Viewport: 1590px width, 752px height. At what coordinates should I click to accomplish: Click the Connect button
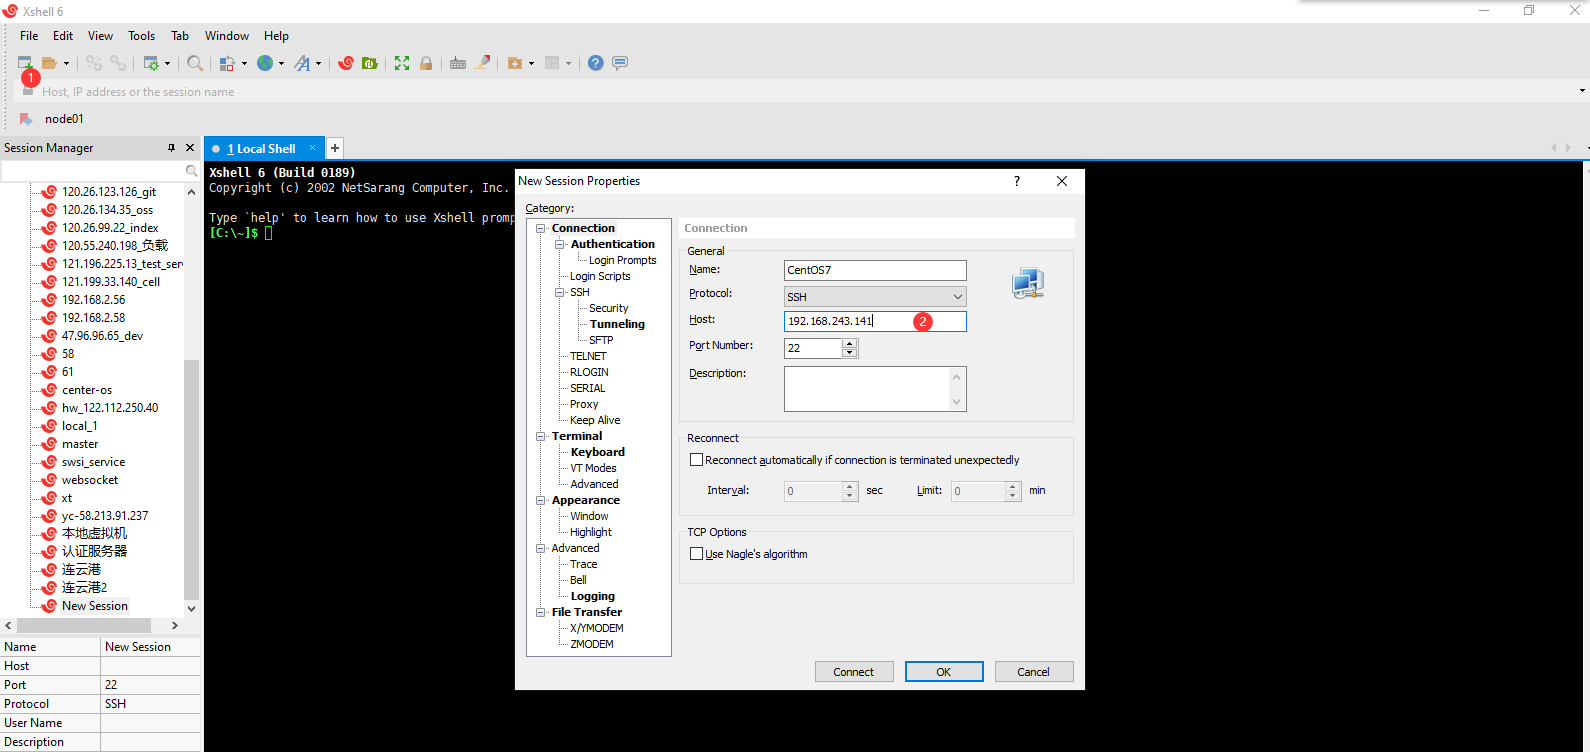point(854,672)
